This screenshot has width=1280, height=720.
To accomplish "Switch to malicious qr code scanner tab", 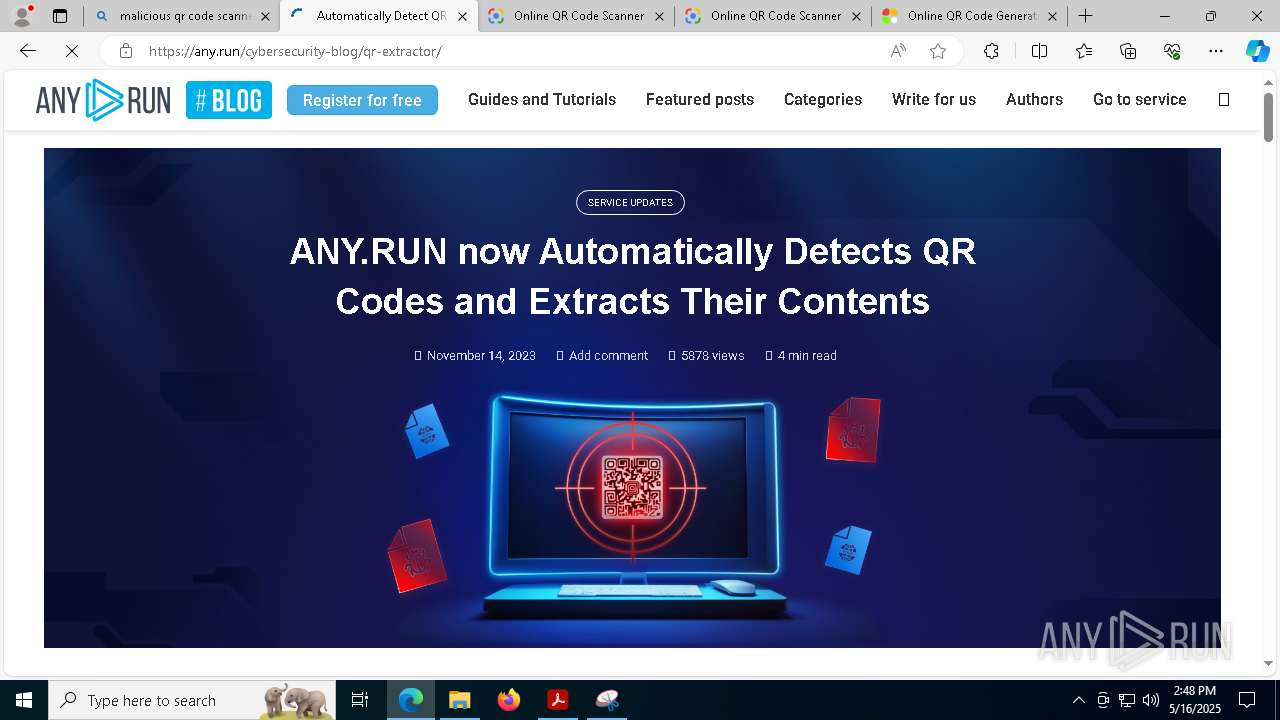I will pos(181,16).
